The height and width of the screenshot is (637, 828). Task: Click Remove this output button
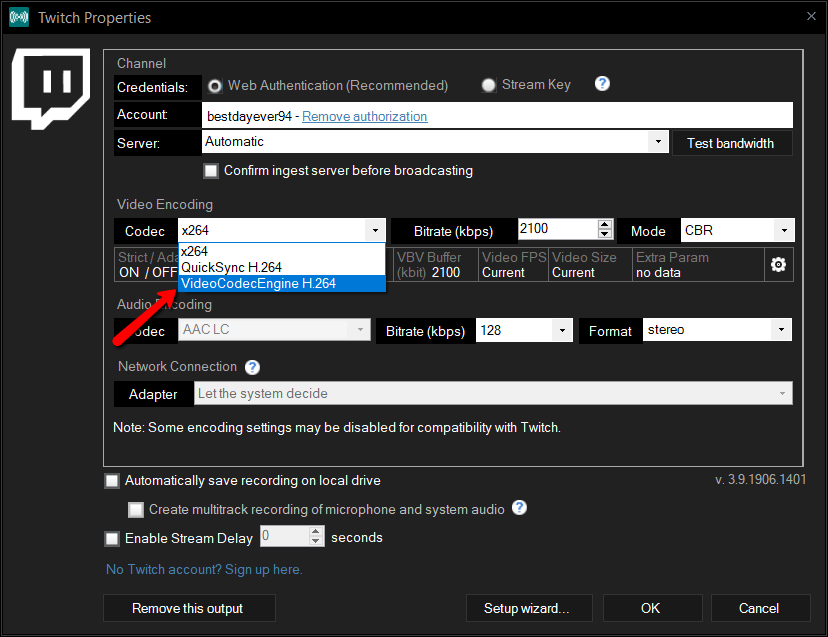click(189, 608)
